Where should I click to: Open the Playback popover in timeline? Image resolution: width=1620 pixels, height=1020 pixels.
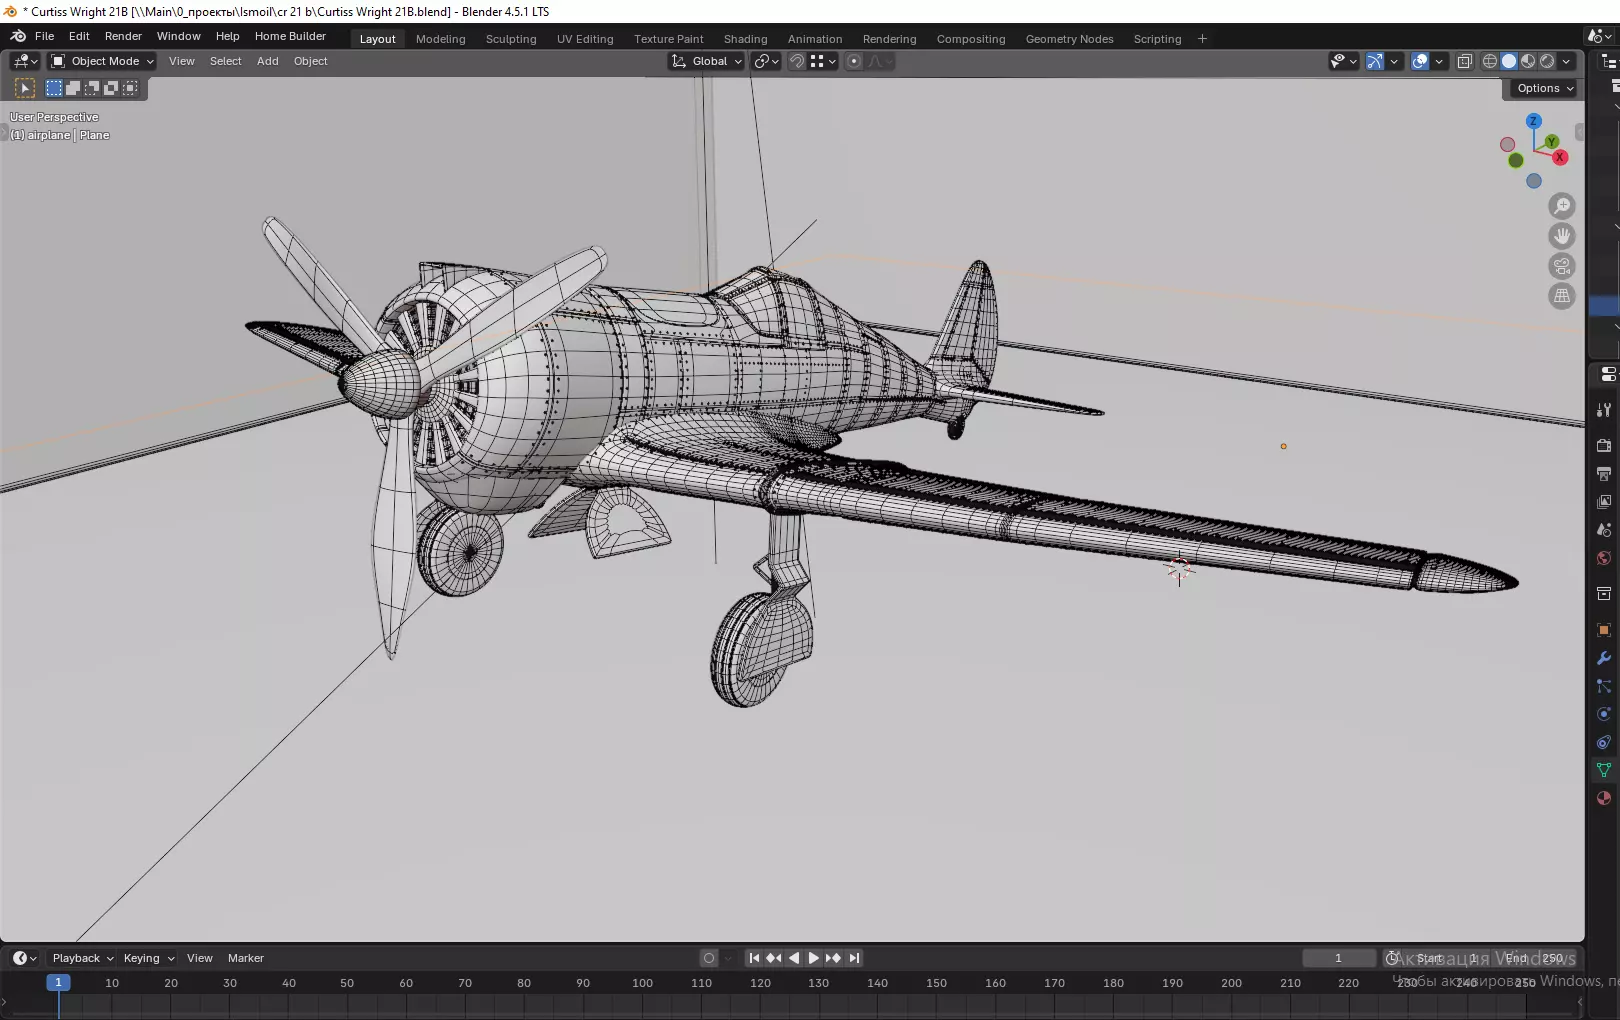tap(83, 958)
